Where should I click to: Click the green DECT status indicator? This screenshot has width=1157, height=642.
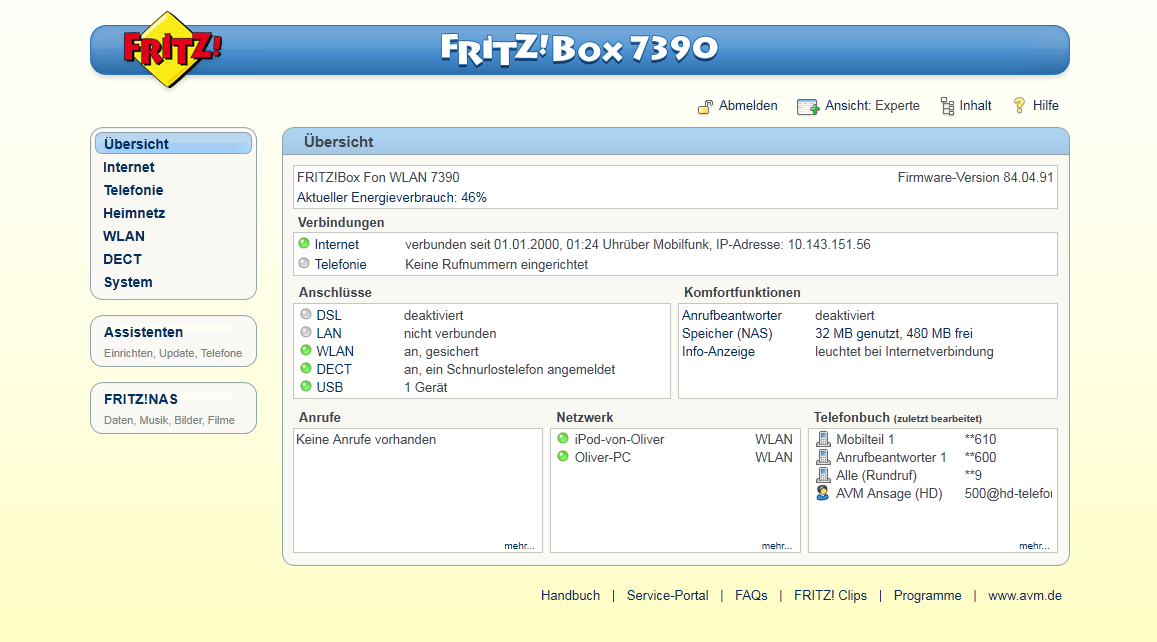(x=305, y=367)
